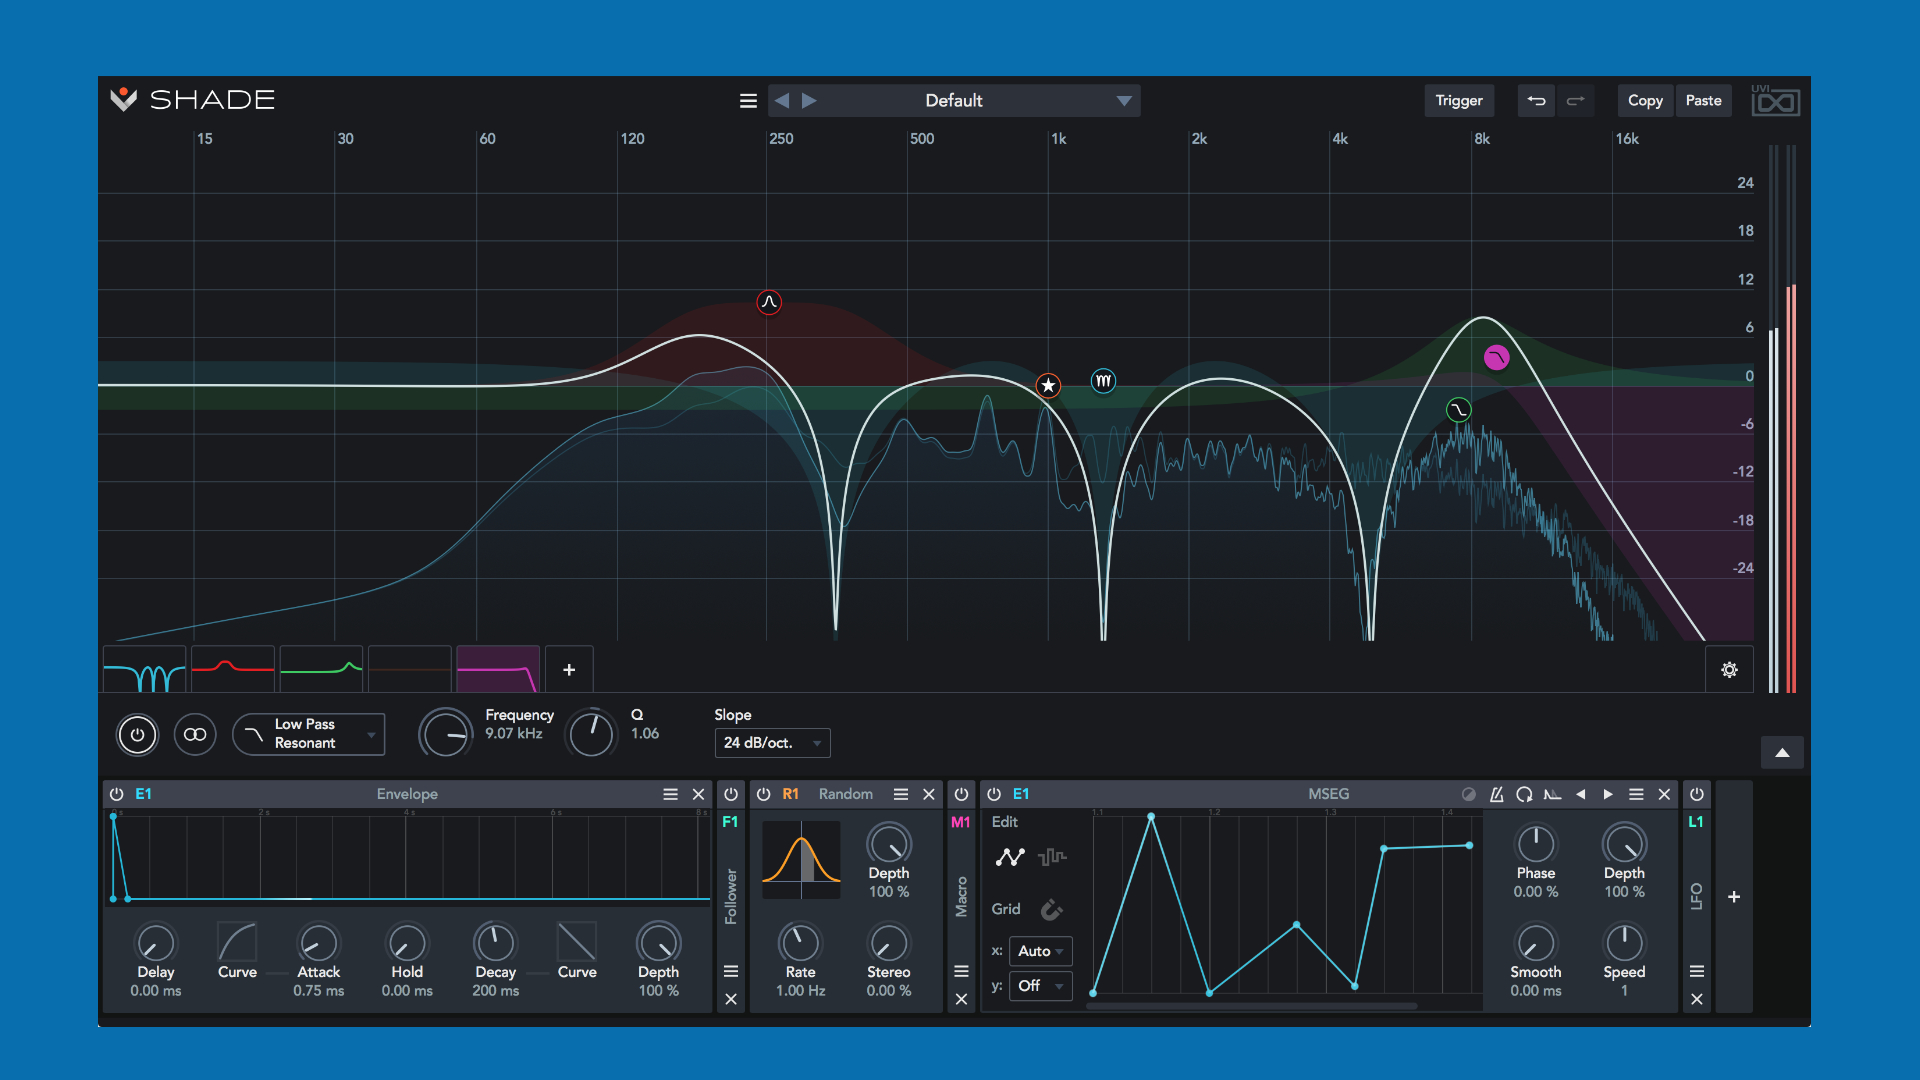This screenshot has height=1080, width=1920.
Task: Click the Envelope decay Curve shape box
Action: (577, 942)
